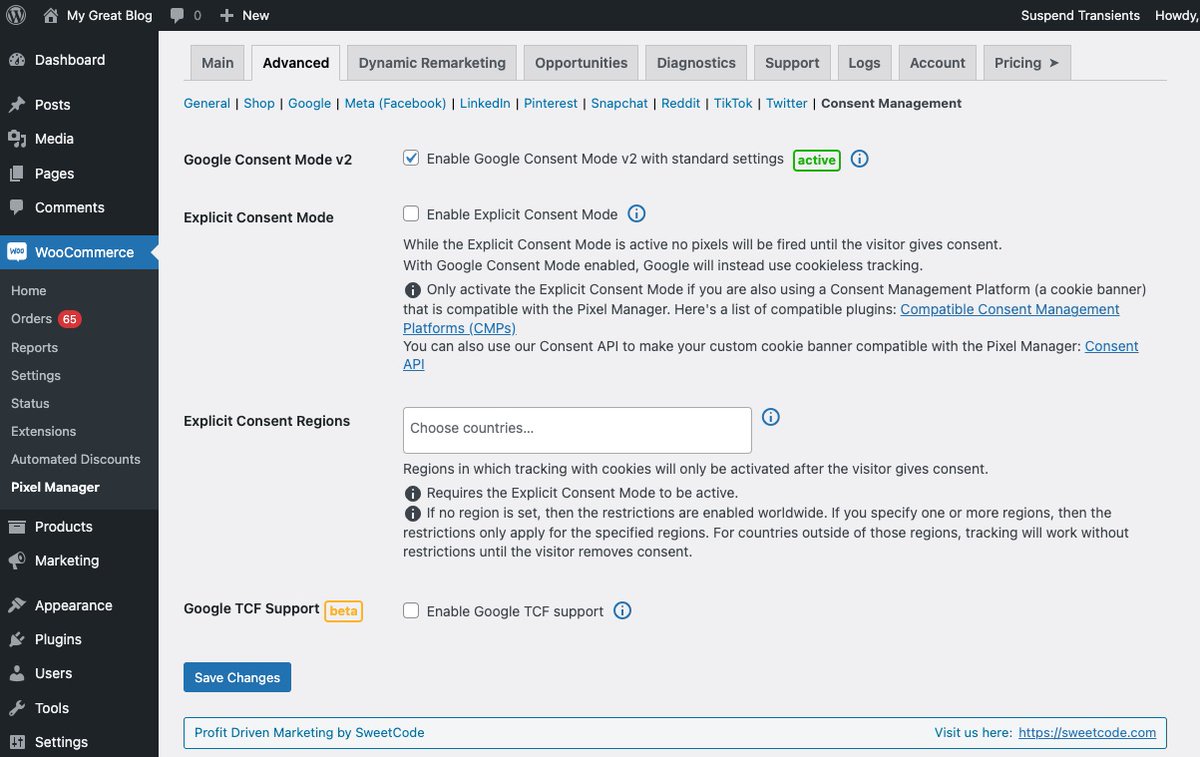Open the Choose countries dropdown field
The image size is (1200, 757).
click(577, 430)
